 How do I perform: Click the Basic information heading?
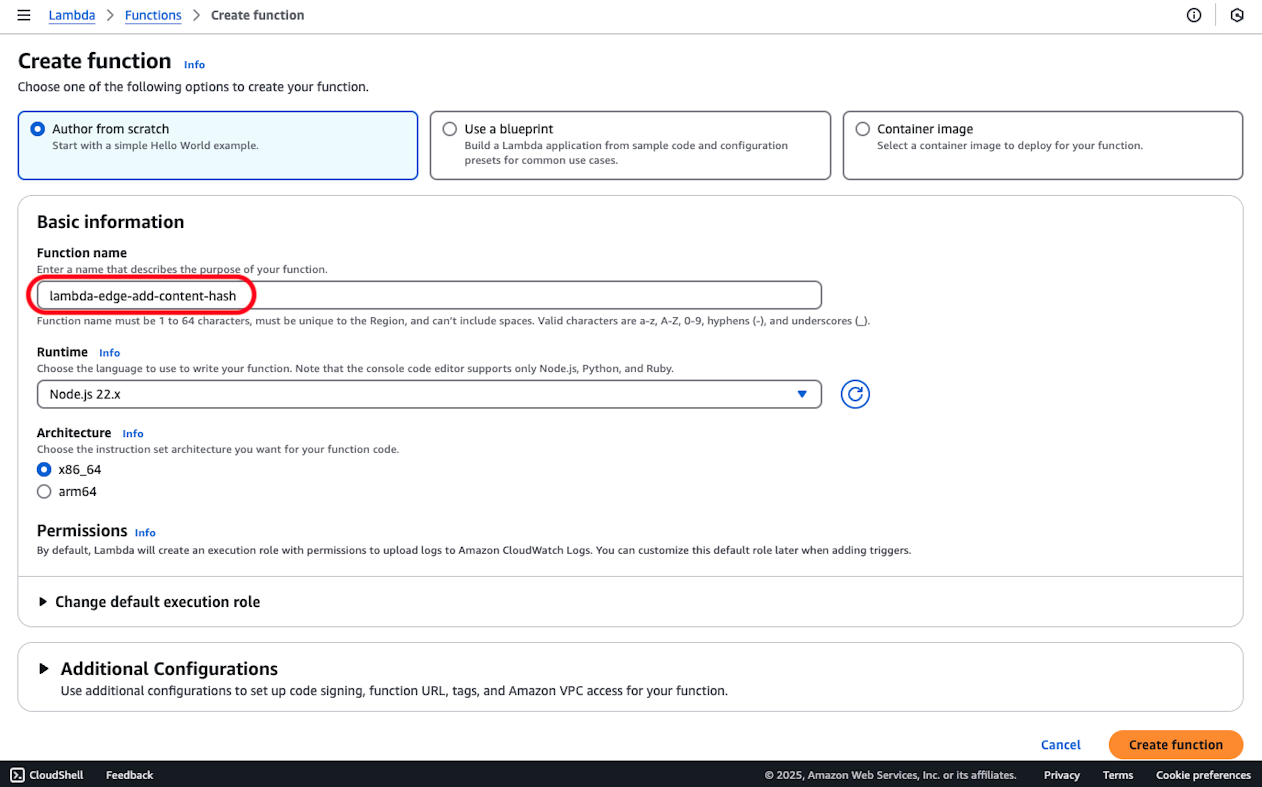point(111,222)
